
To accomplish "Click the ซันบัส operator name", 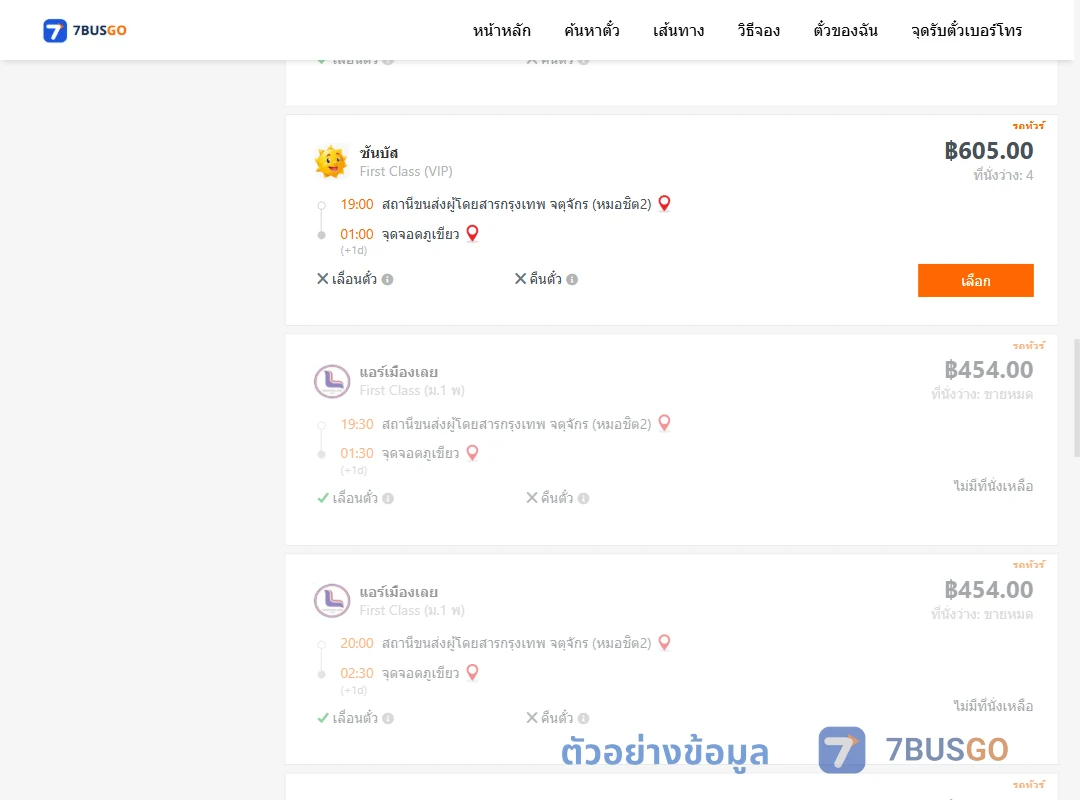I will point(379,152).
